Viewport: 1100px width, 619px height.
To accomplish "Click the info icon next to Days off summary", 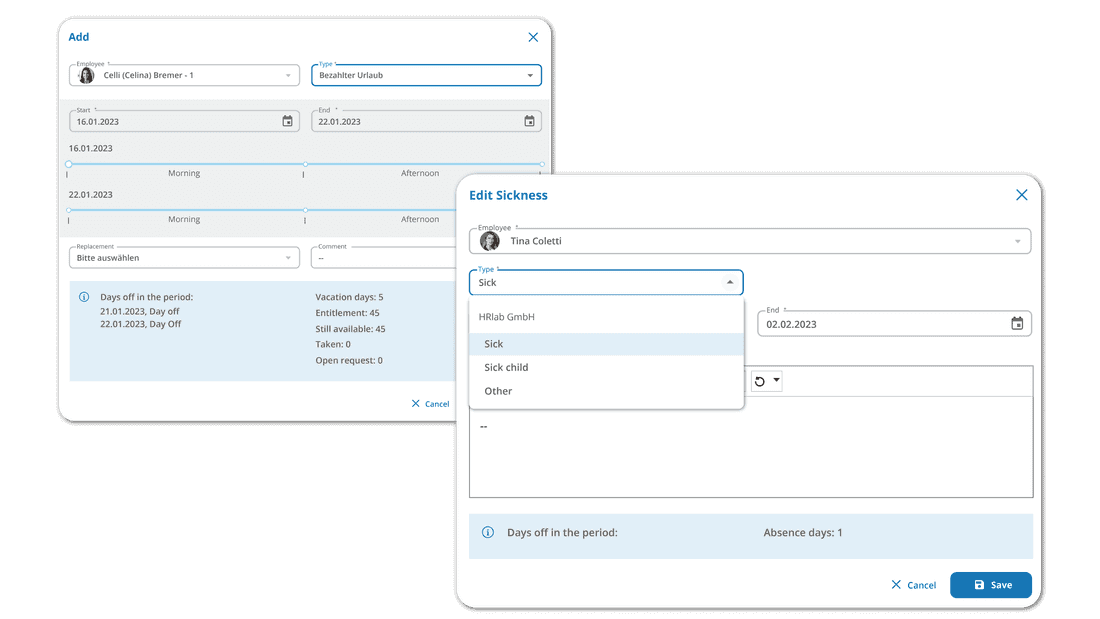I will pos(82,296).
